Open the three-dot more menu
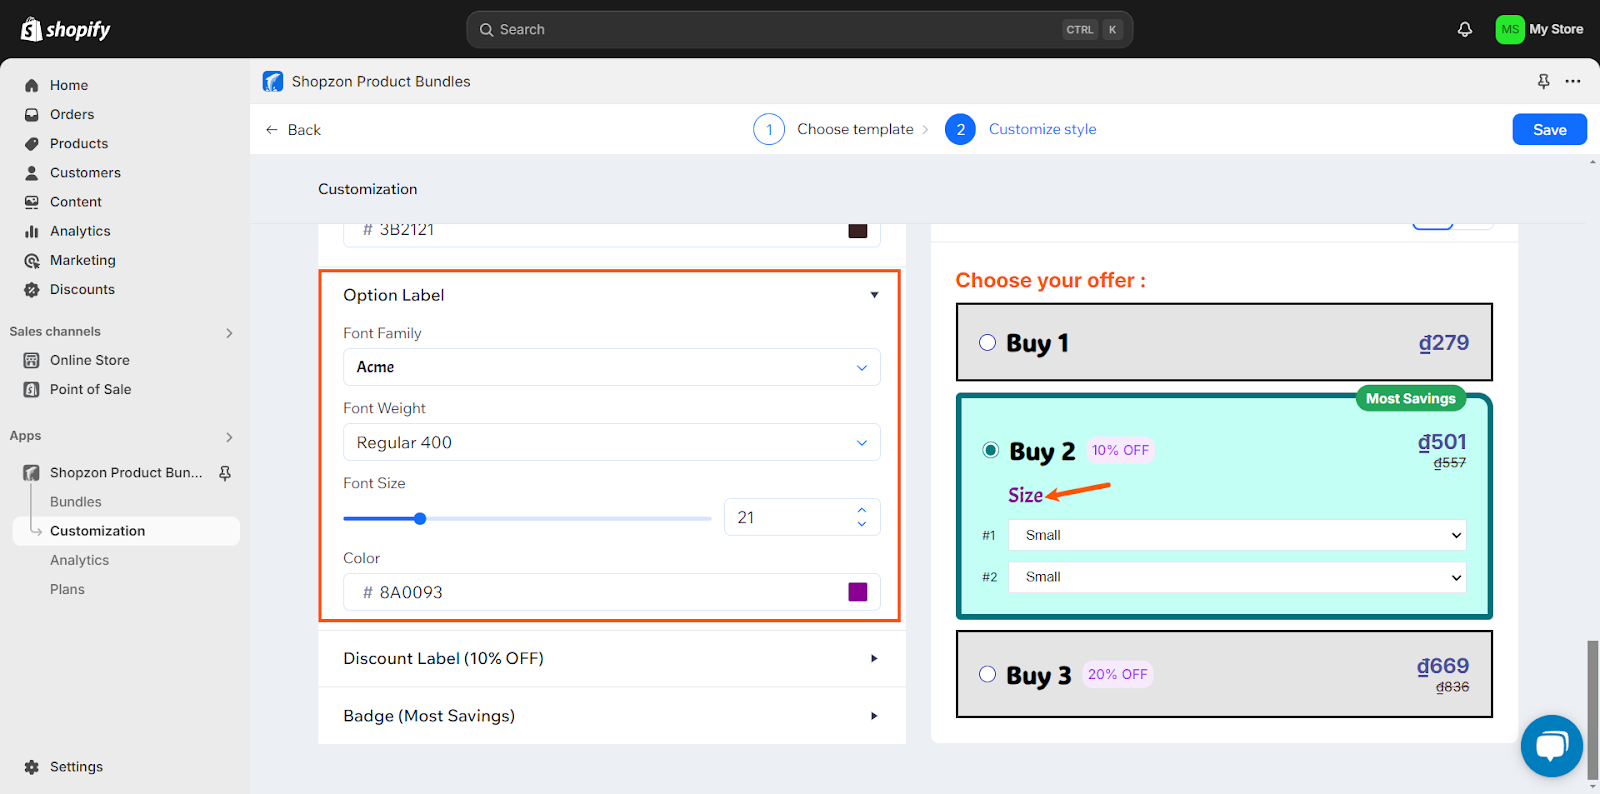 click(1573, 81)
